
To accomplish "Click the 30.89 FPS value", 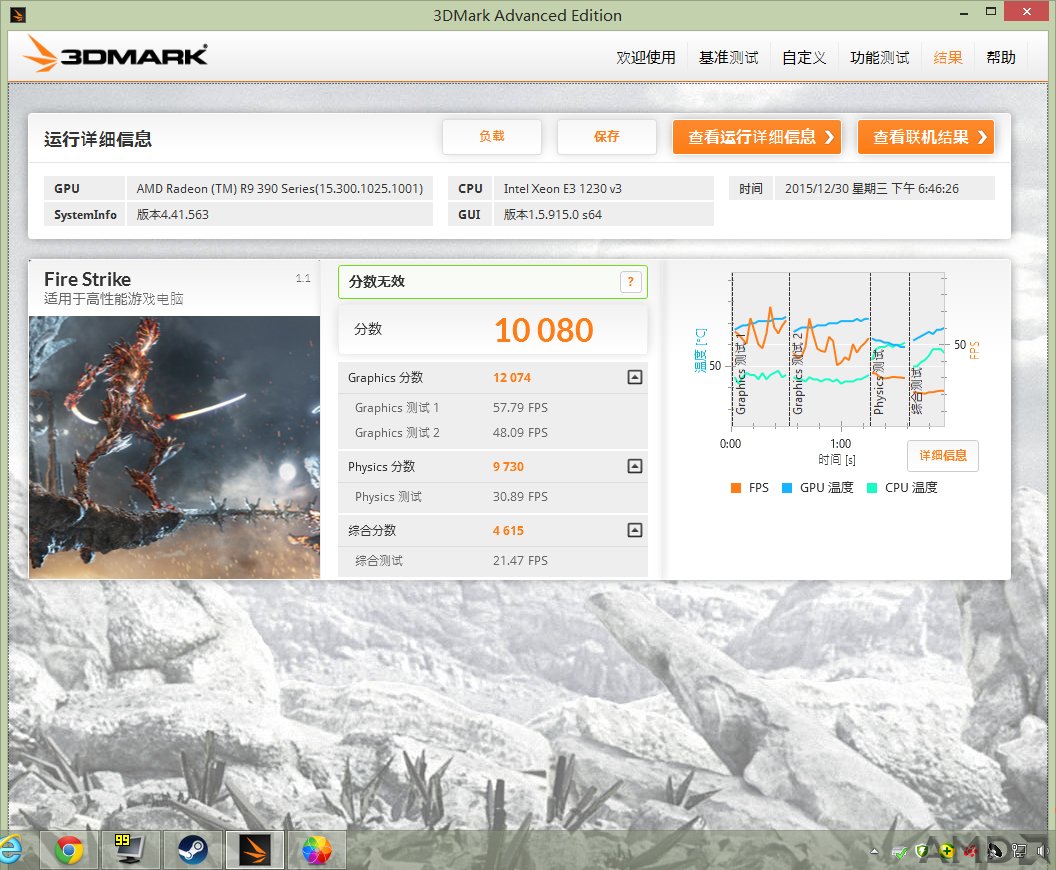I will [520, 496].
